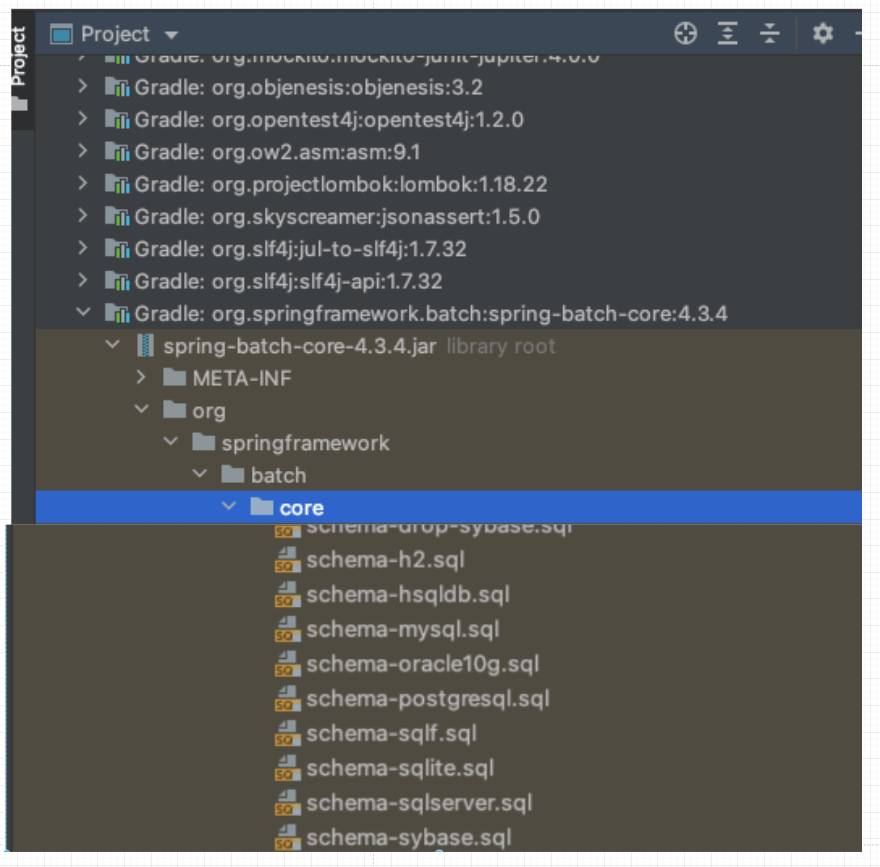Click the SQL icon of schema-mysql.sql
The image size is (880, 867).
[287, 630]
